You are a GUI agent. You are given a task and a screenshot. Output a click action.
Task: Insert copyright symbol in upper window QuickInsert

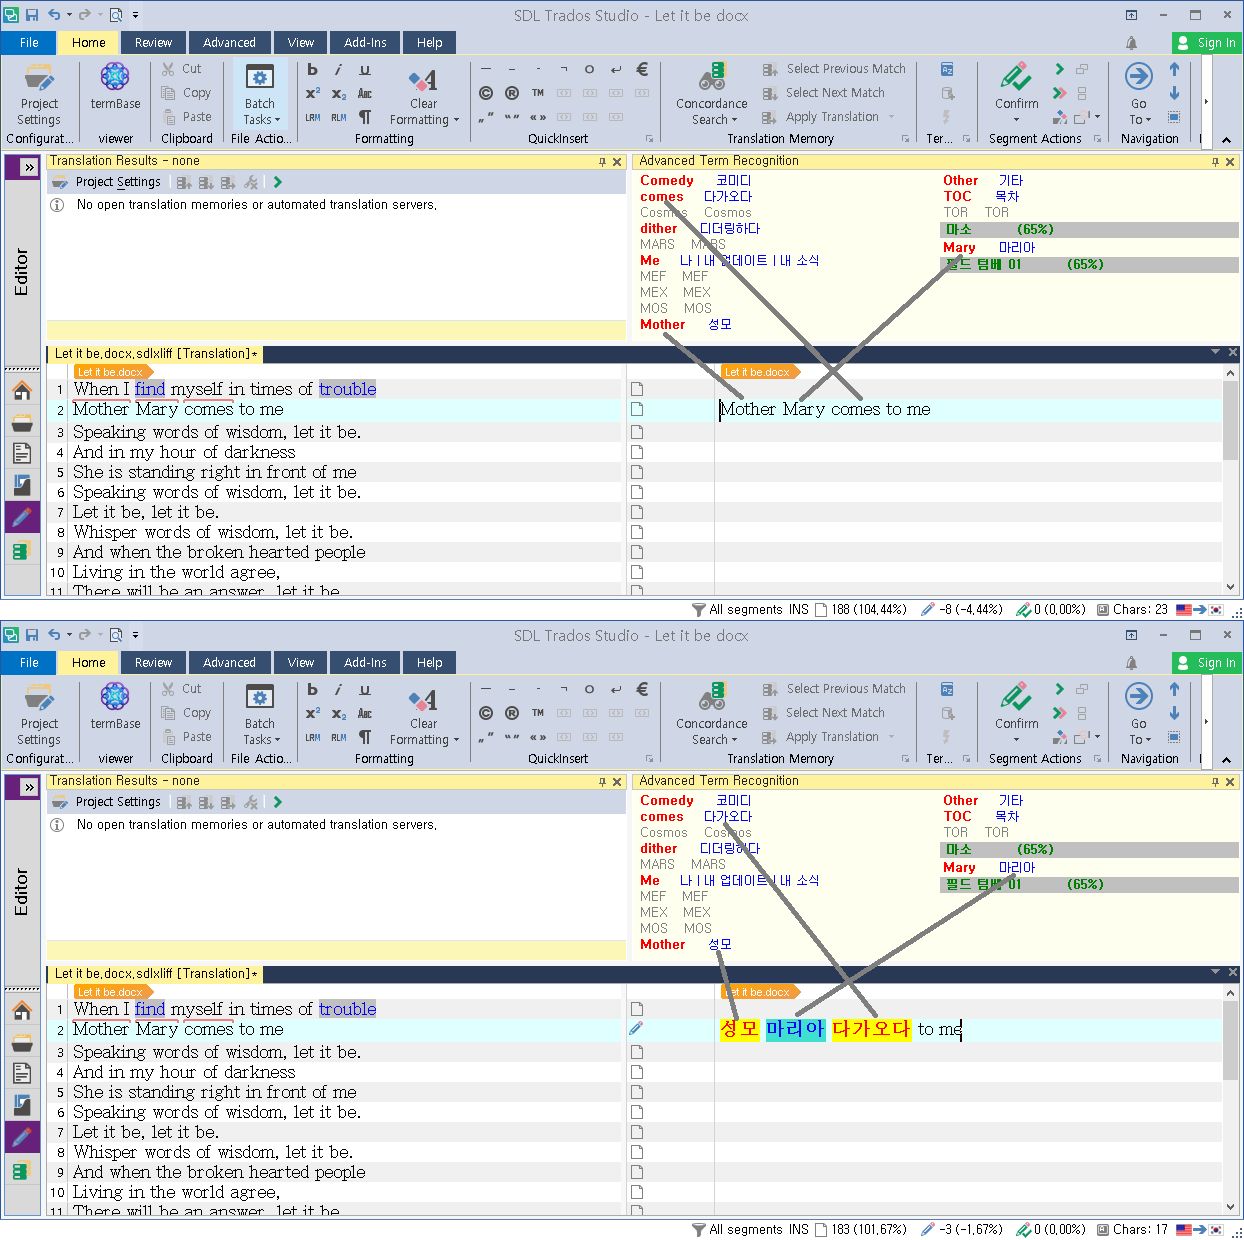tap(486, 93)
